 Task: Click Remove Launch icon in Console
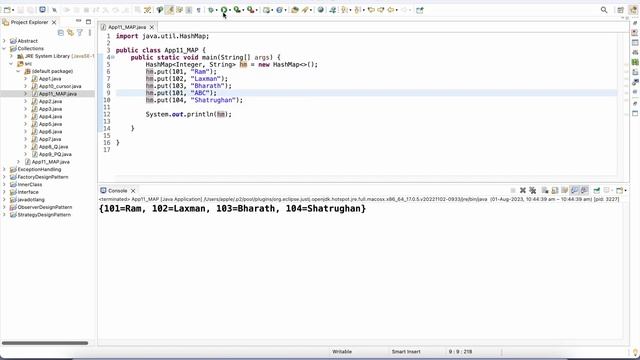[523, 190]
